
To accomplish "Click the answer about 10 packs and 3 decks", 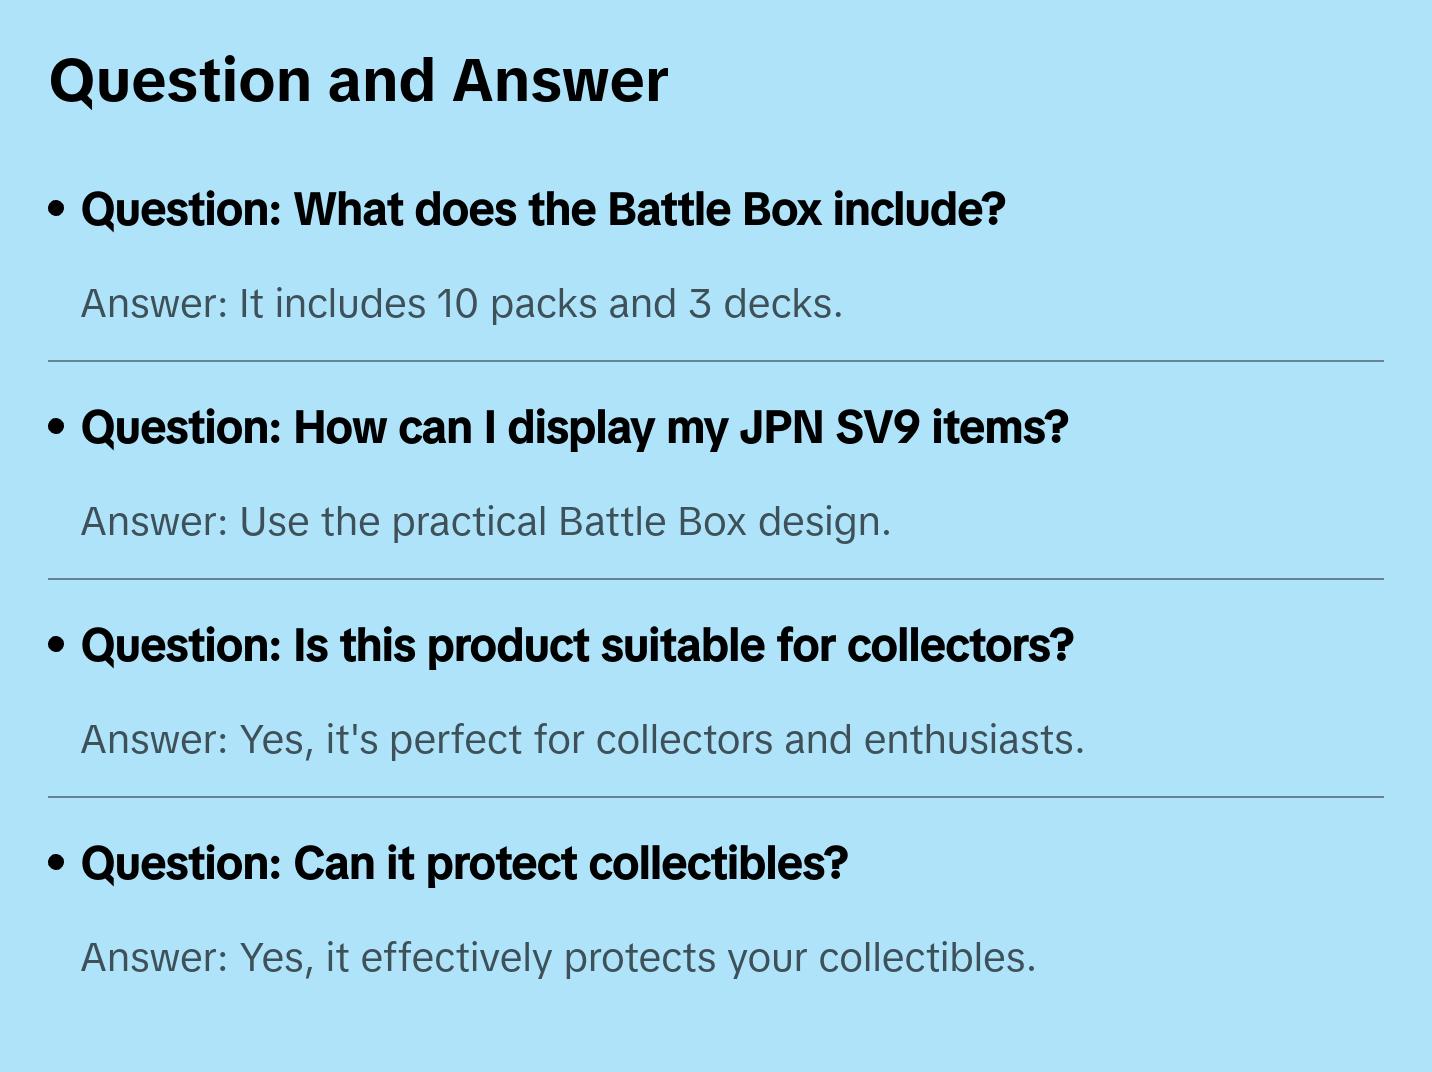I will pyautogui.click(x=462, y=304).
